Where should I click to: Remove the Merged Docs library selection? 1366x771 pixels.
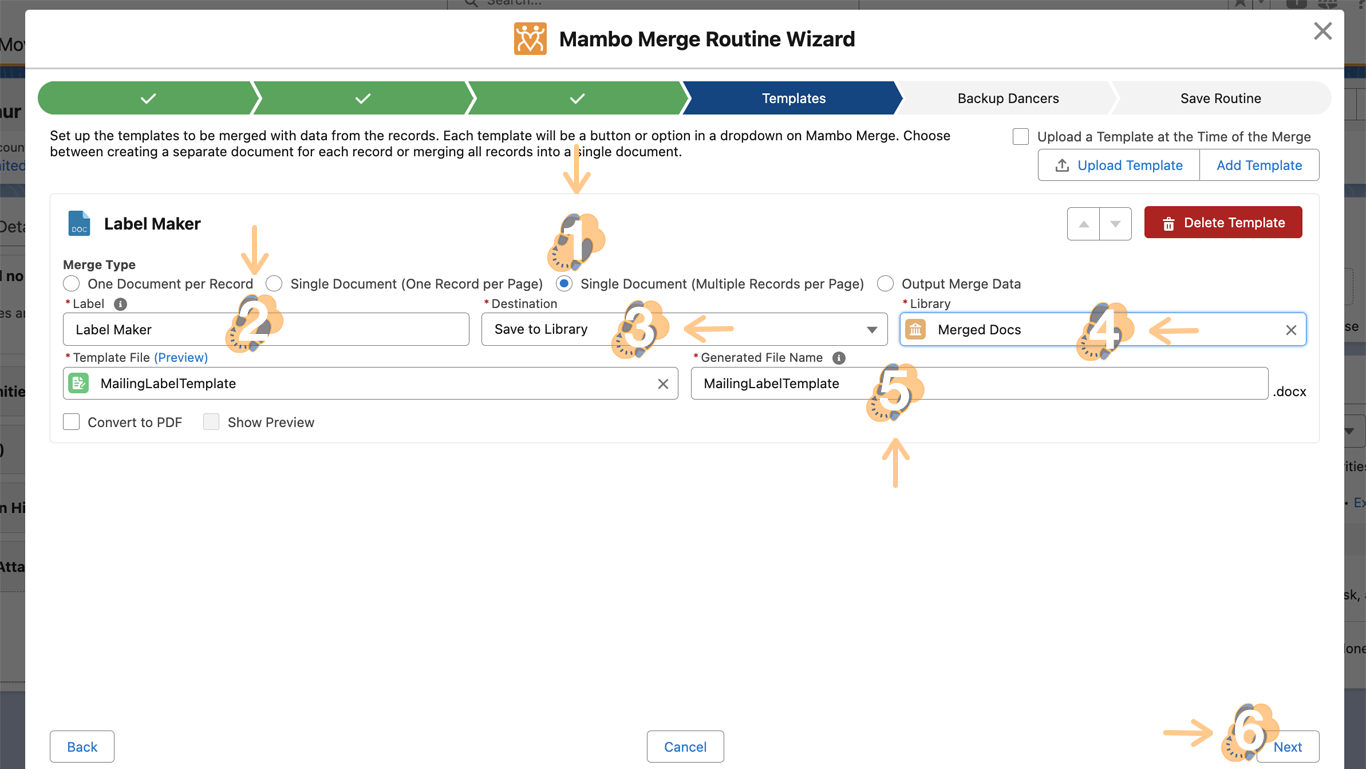[1291, 330]
